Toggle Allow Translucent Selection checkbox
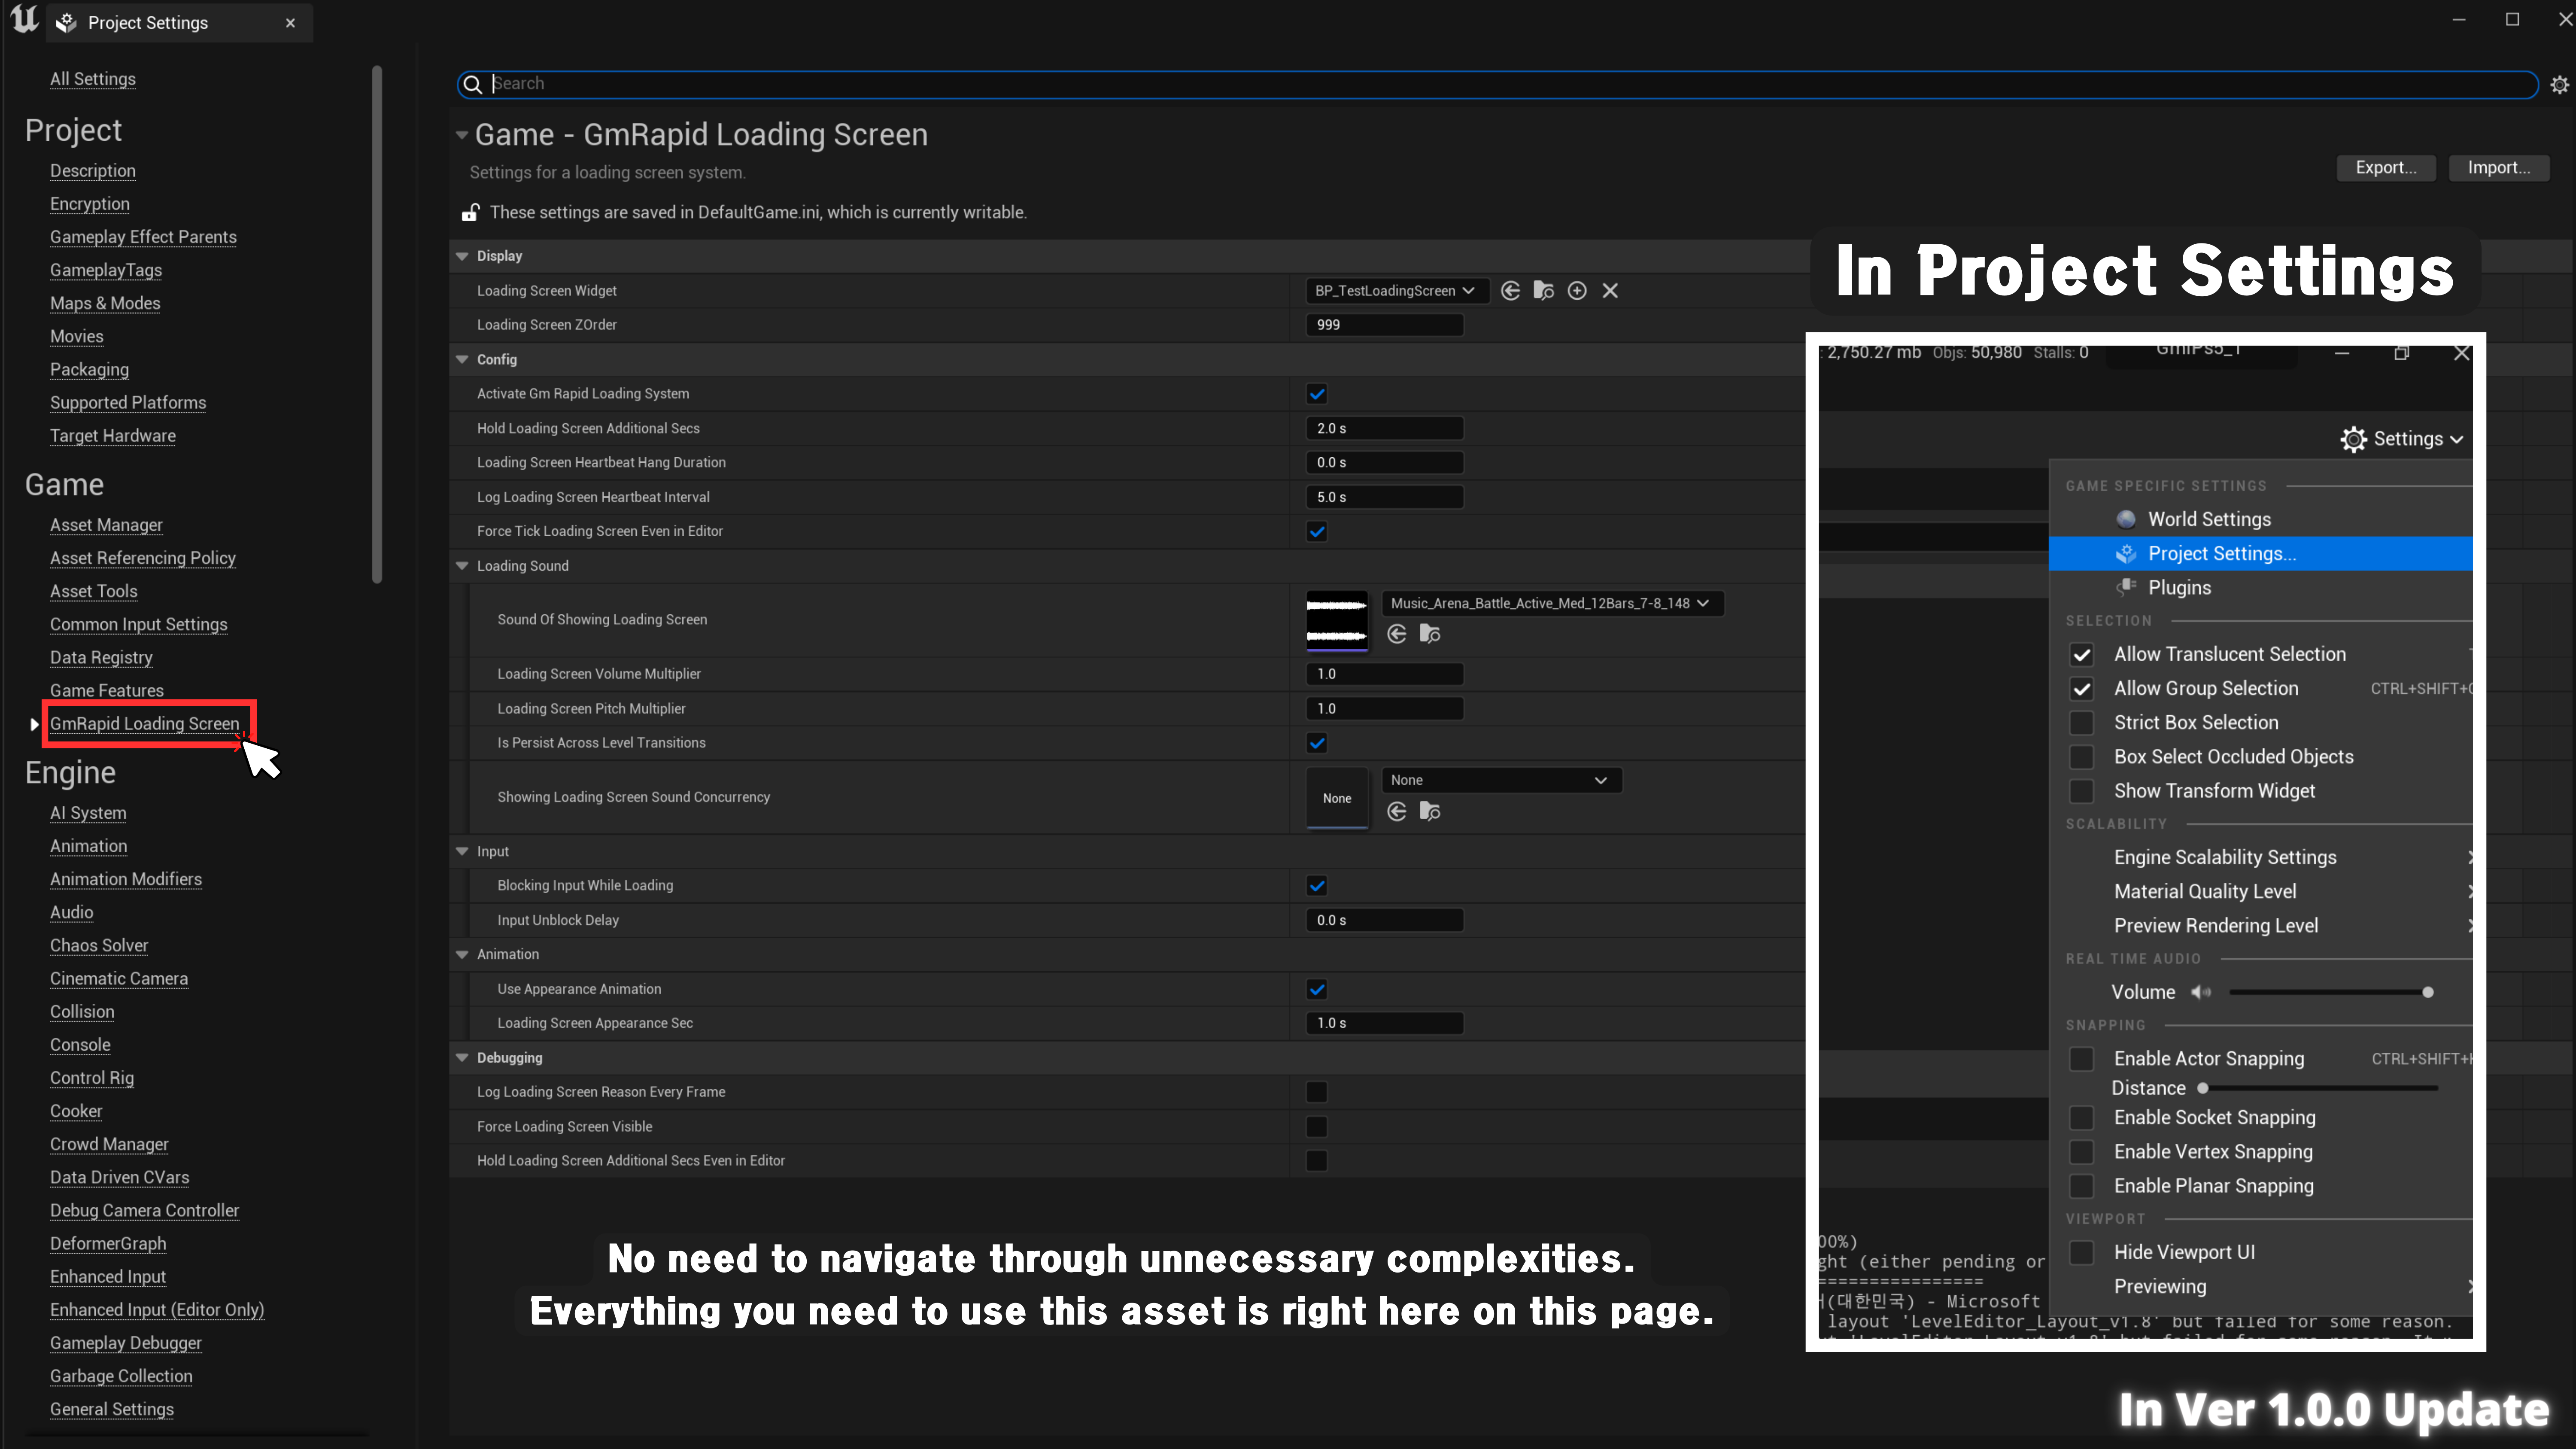This screenshot has width=2576, height=1449. 2081,655
